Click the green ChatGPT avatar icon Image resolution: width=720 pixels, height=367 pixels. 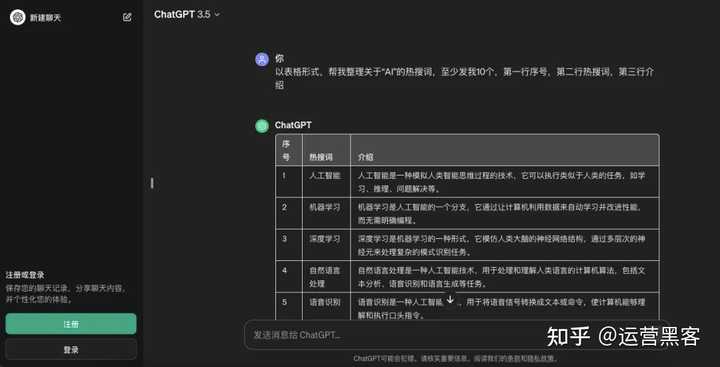[x=262, y=126]
